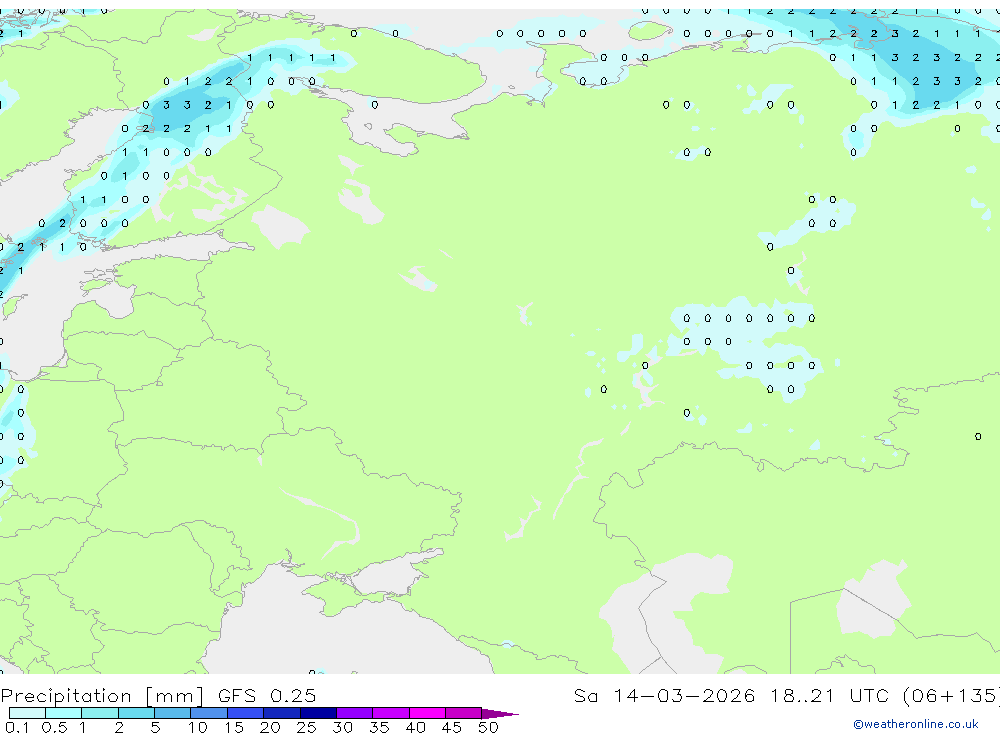Viewport: 1000px width, 733px height.
Task: Choose the 10–15 mm legend color box
Action: point(209,713)
